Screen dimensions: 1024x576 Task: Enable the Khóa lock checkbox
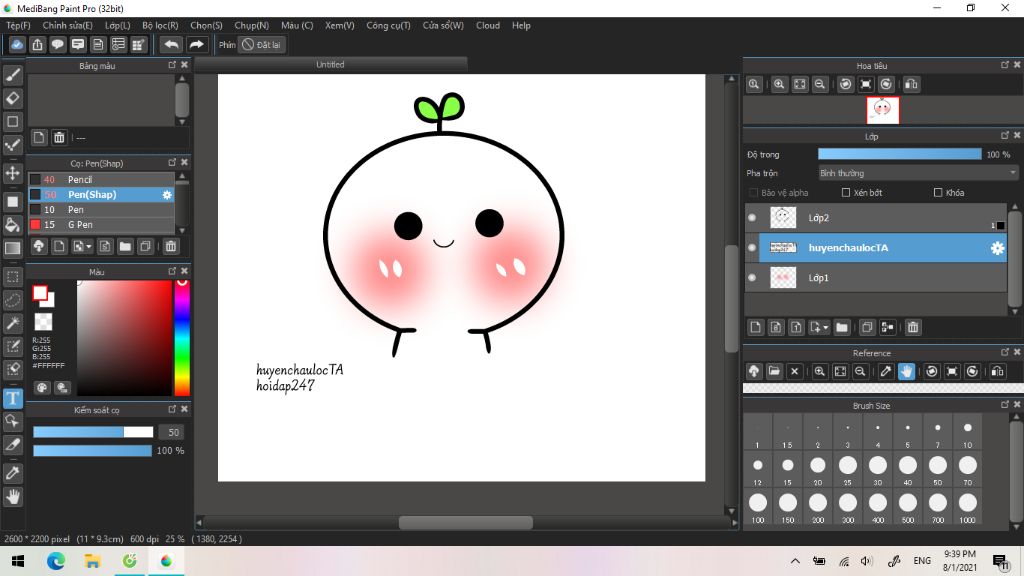[938, 193]
